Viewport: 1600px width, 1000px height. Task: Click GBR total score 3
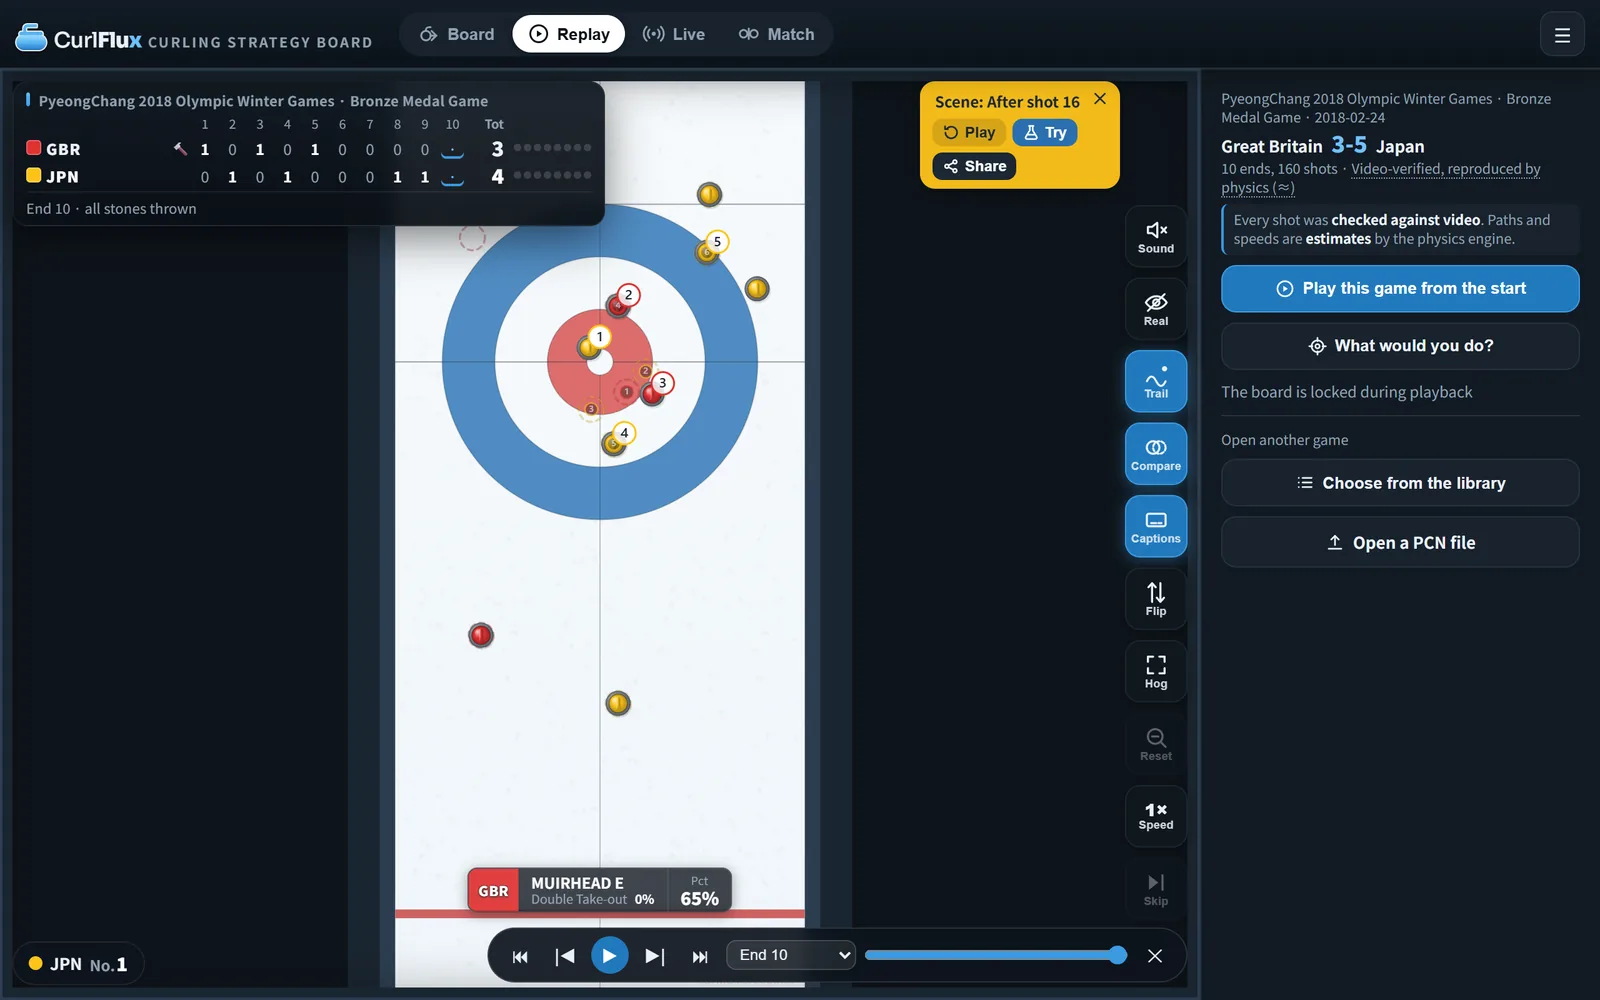pos(497,149)
